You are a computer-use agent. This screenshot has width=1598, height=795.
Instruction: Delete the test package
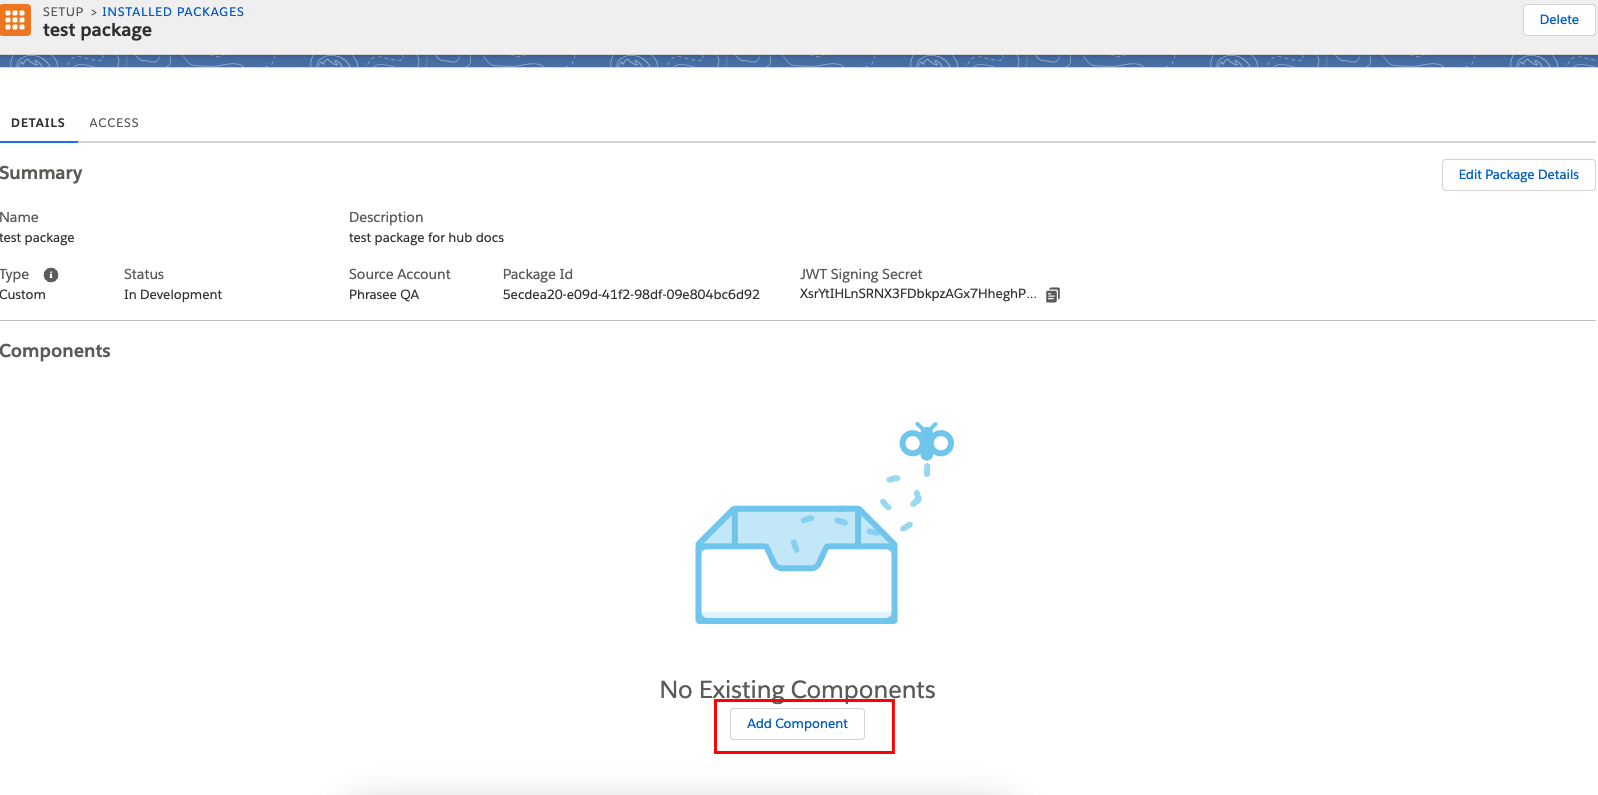pos(1559,20)
